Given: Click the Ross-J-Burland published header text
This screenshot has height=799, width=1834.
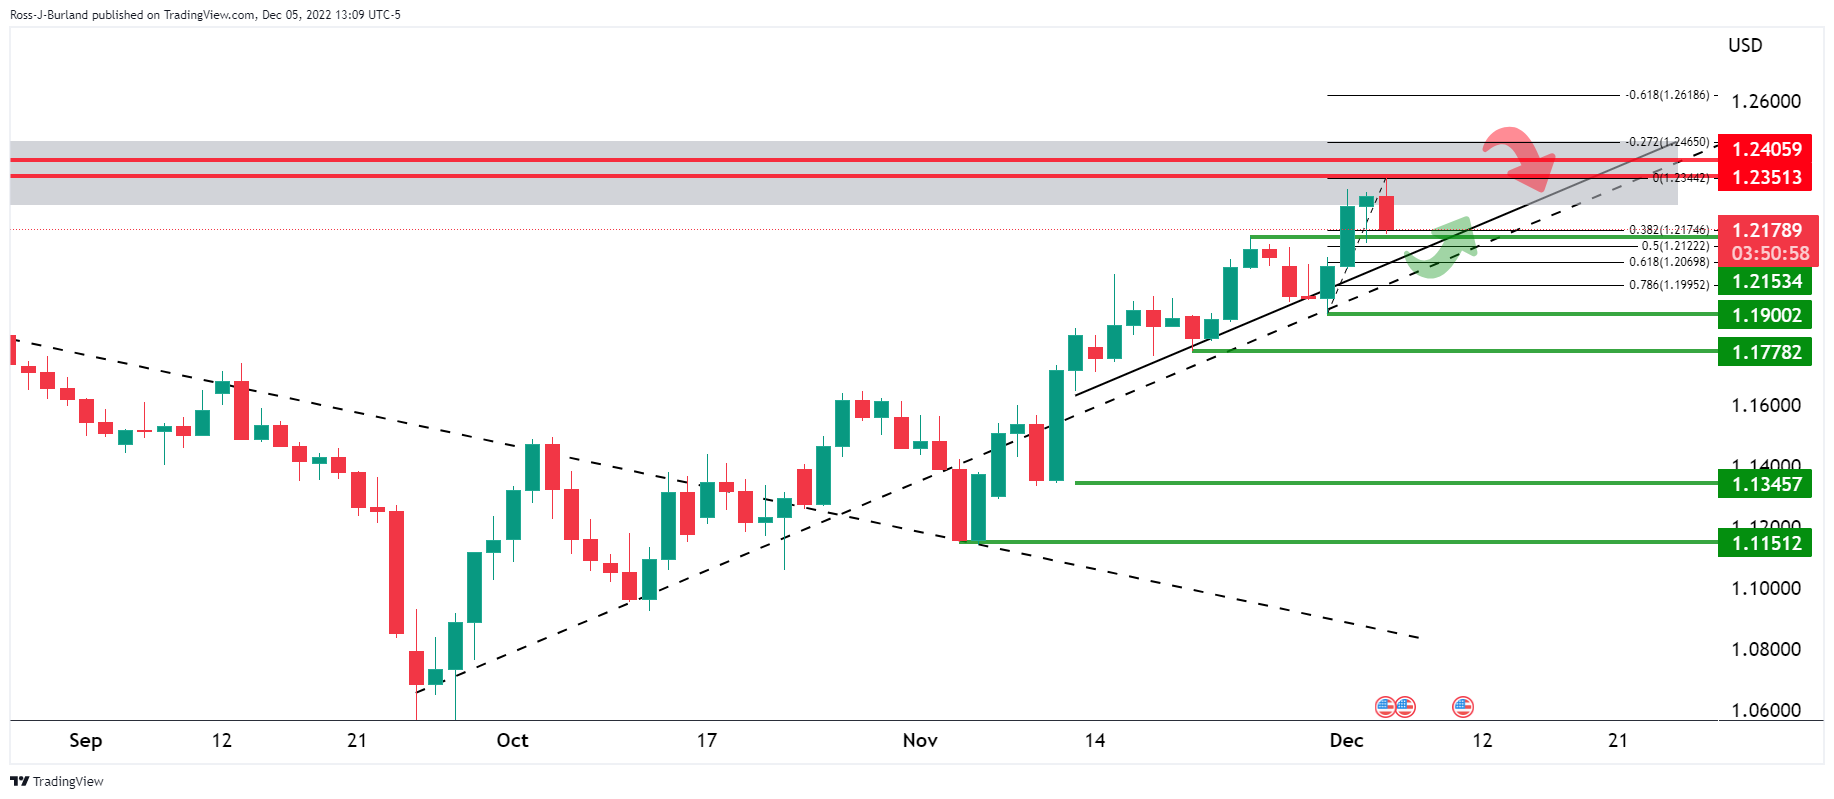Looking at the screenshot, I should tap(205, 15).
